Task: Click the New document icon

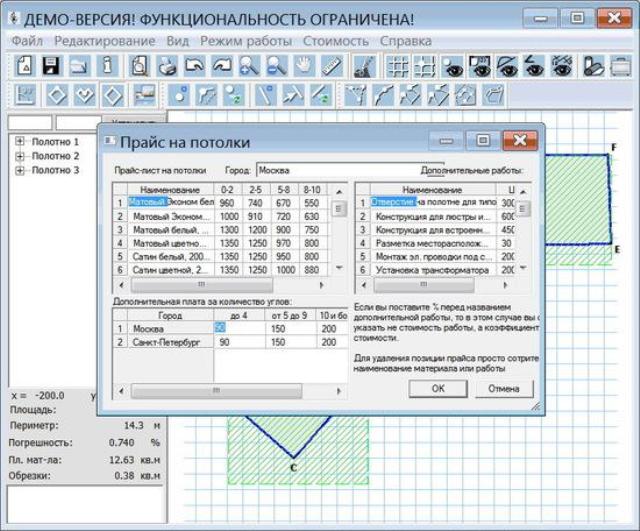Action: click(x=24, y=66)
